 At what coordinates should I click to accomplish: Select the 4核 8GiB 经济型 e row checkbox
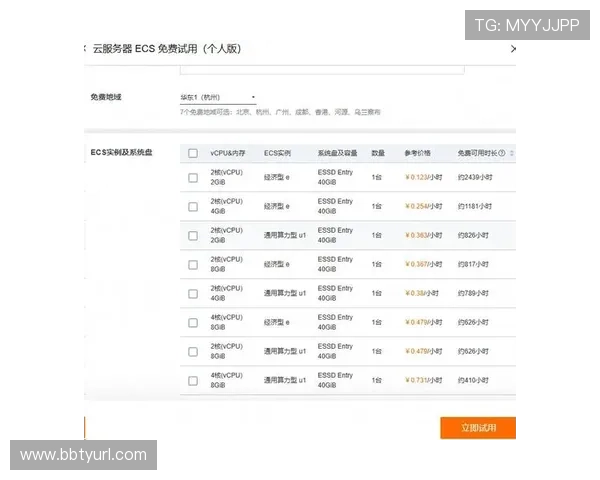pos(193,323)
